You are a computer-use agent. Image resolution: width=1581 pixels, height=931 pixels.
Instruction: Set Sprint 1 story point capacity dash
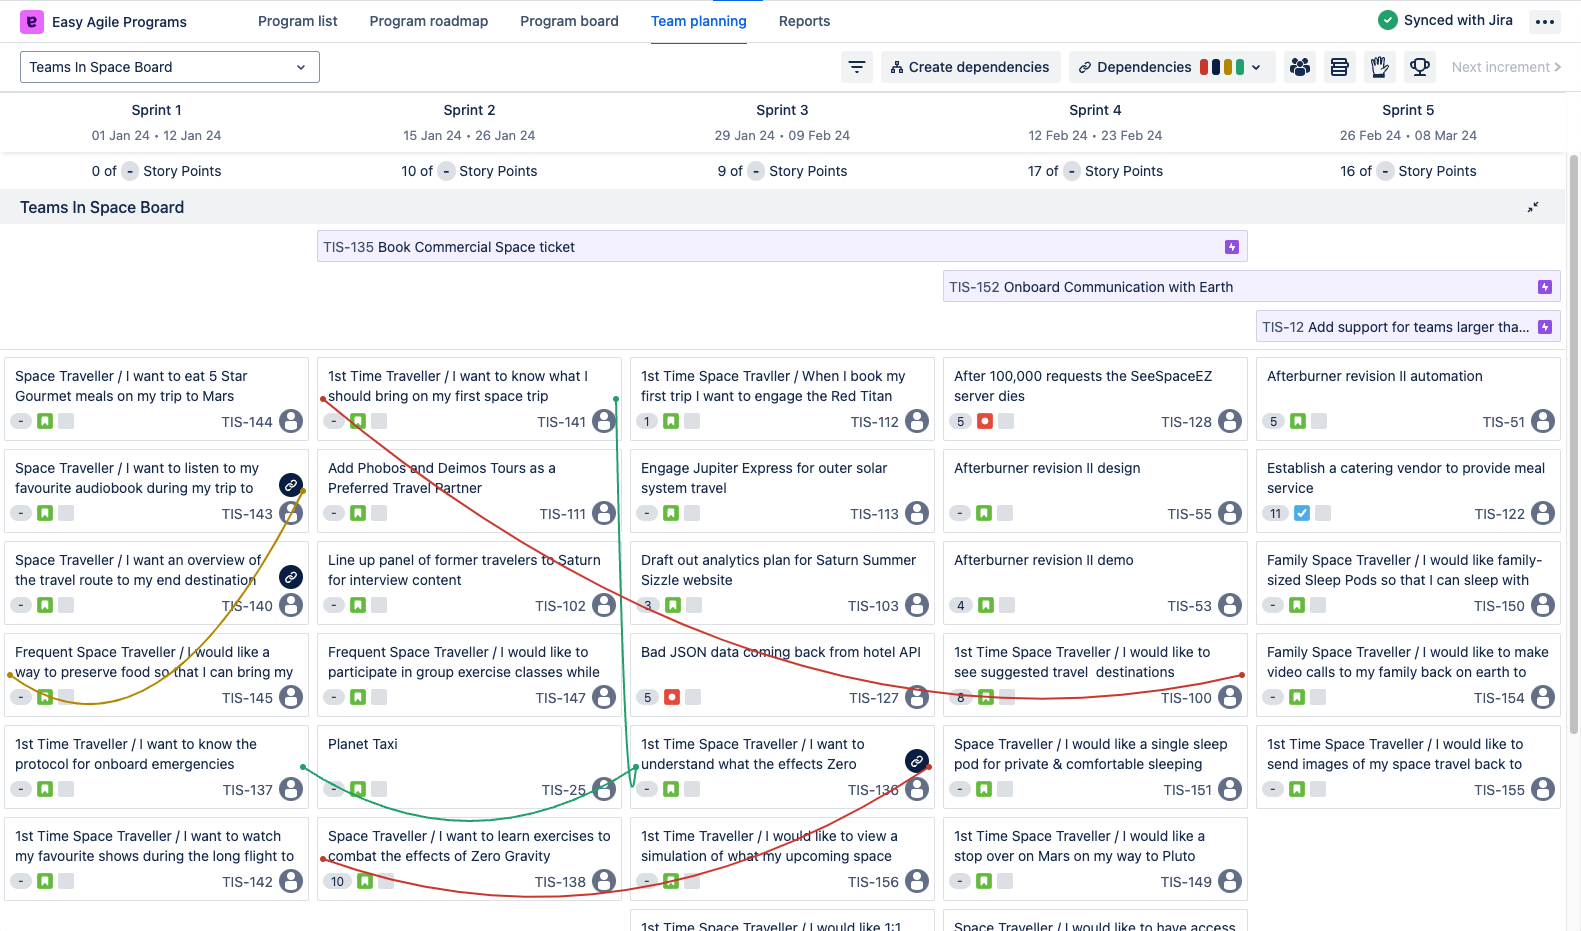click(x=130, y=171)
